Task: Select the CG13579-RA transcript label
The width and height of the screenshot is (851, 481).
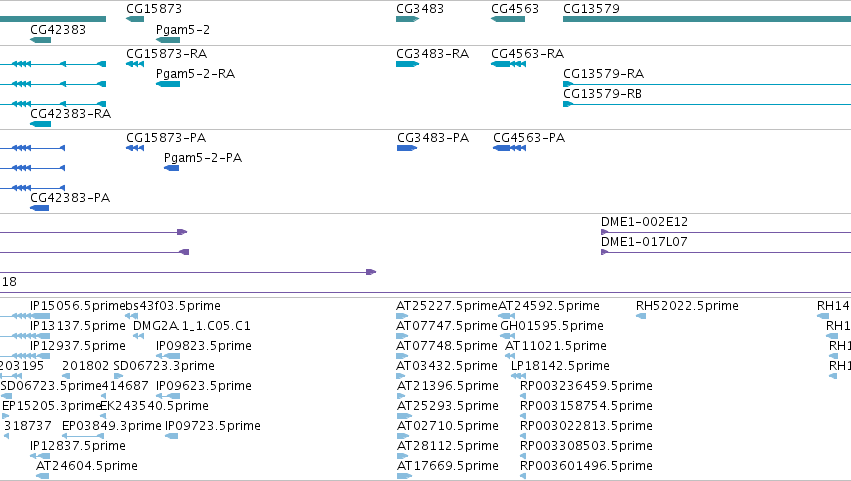Action: click(603, 74)
